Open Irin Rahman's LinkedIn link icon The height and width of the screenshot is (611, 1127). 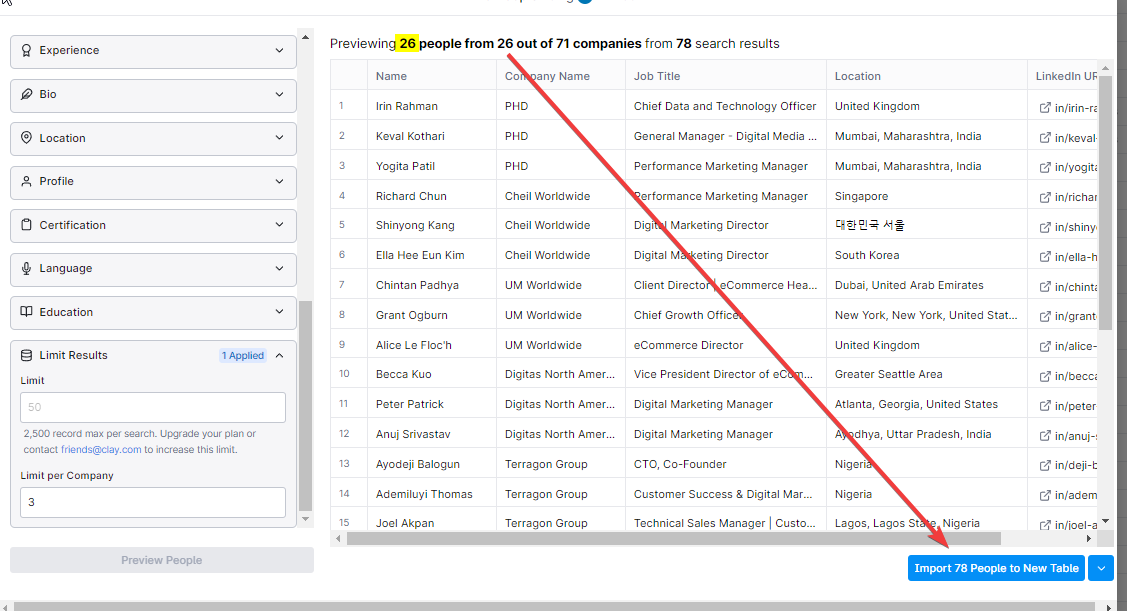(x=1045, y=107)
